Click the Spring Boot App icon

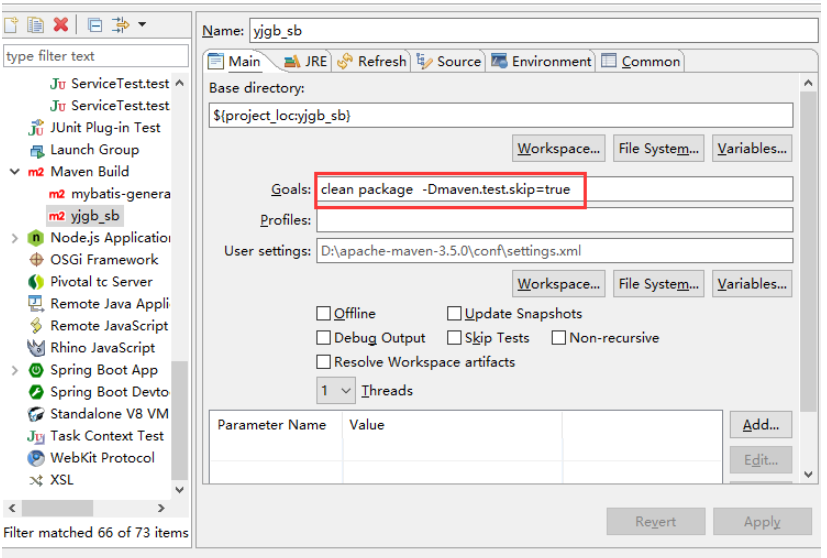pyautogui.click(x=36, y=370)
